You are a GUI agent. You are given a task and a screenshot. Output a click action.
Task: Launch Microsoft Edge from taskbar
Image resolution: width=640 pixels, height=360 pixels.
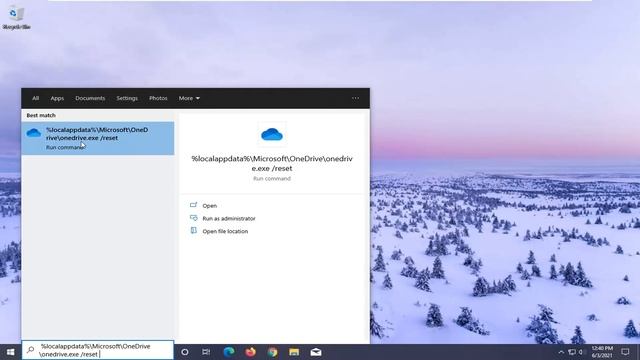click(229, 352)
